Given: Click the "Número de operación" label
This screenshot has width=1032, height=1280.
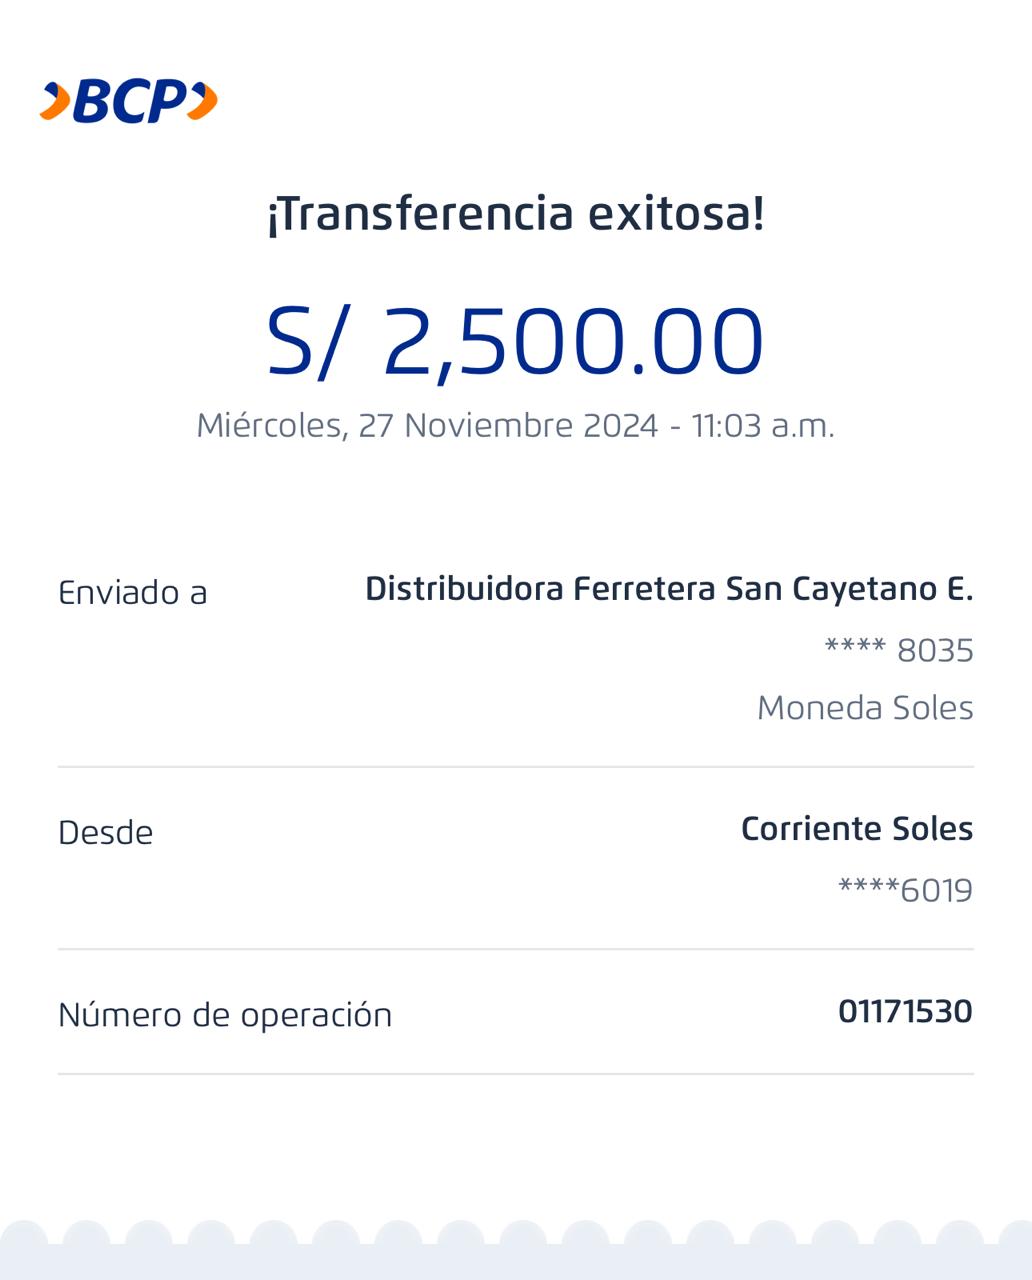Looking at the screenshot, I should pos(225,1015).
